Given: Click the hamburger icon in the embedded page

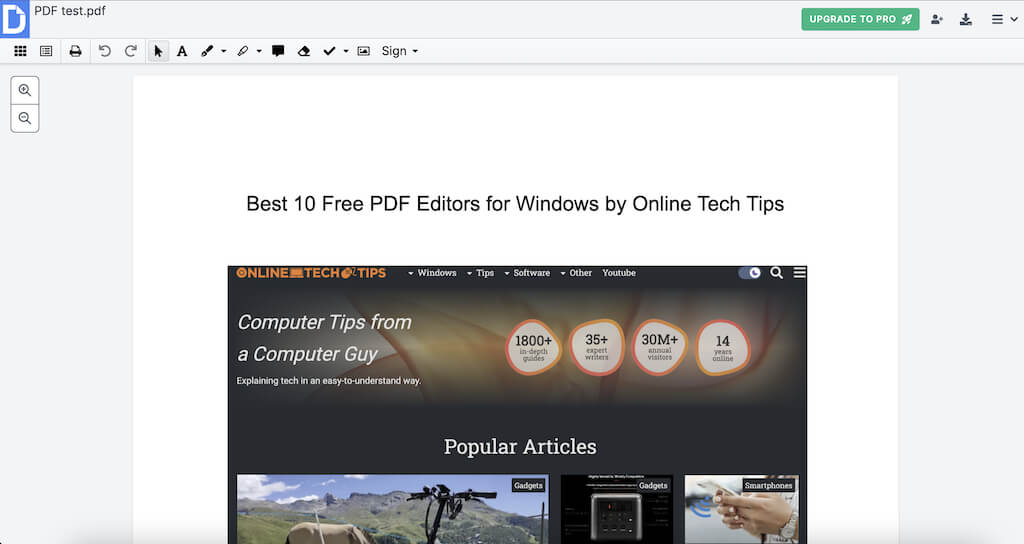Looking at the screenshot, I should pos(799,273).
